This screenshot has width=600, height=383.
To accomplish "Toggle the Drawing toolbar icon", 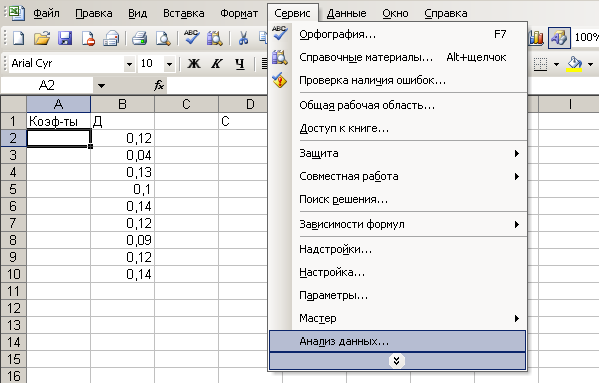I will point(559,37).
